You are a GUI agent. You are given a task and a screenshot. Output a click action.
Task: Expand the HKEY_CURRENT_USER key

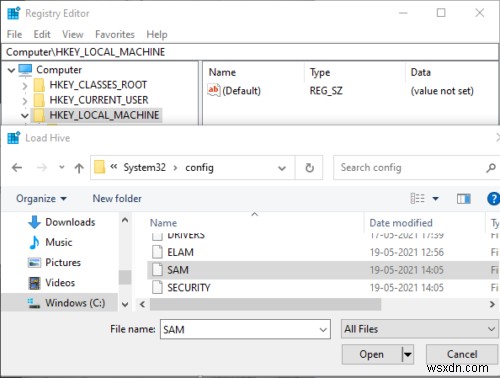tap(25, 101)
